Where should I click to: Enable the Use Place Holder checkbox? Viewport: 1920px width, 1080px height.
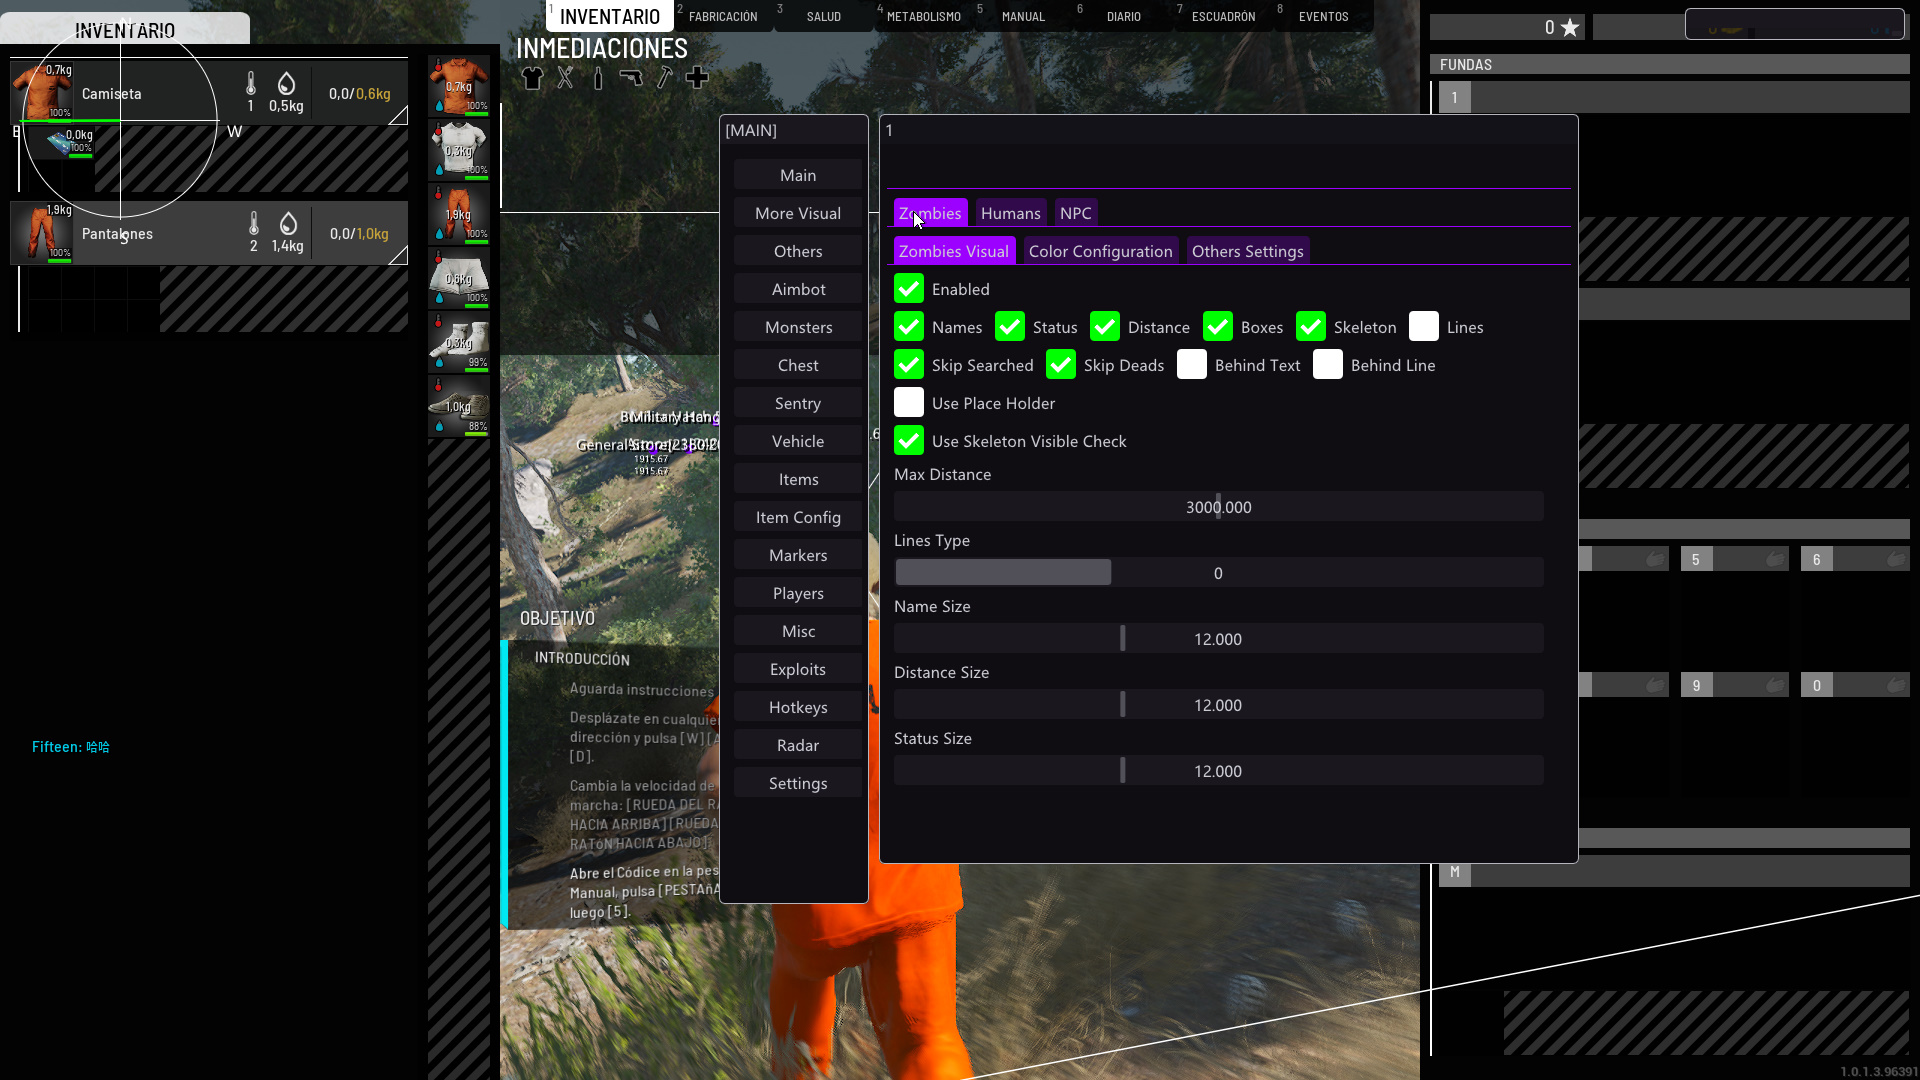(x=909, y=403)
